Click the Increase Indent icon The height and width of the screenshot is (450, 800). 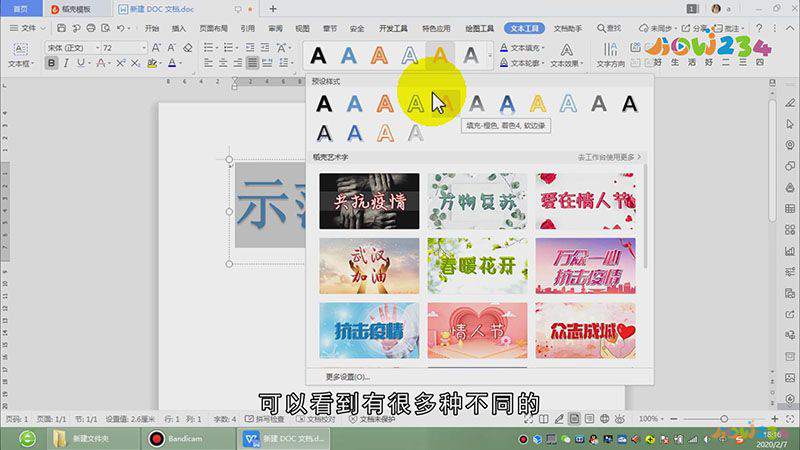[265, 47]
